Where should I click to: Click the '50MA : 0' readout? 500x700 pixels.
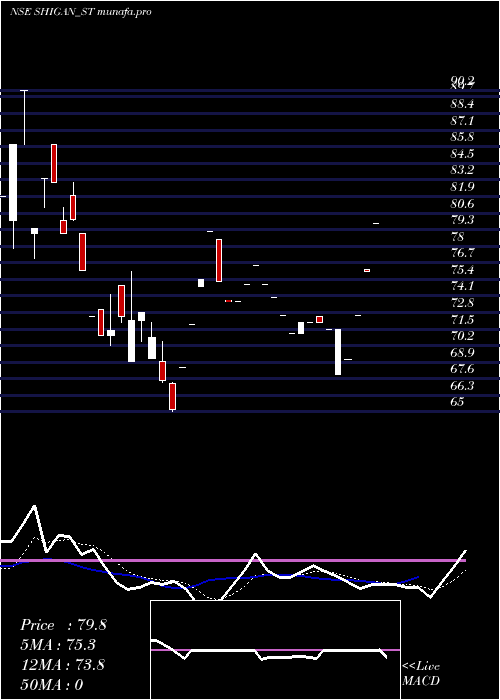tap(52, 684)
